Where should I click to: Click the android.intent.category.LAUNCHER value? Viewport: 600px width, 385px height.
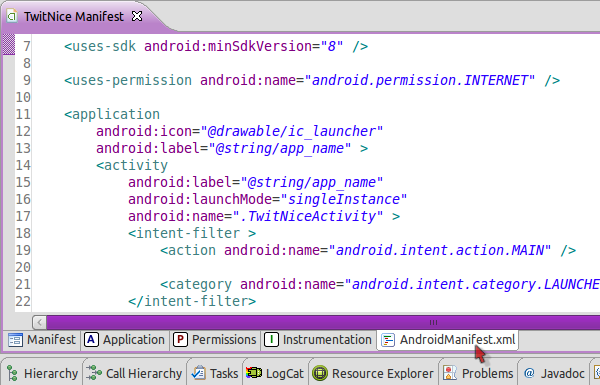click(472, 284)
